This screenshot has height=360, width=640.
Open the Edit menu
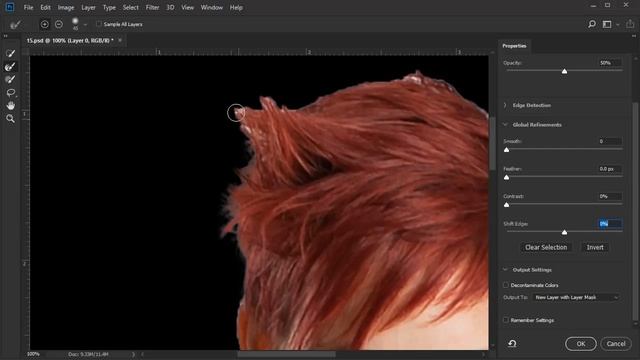point(45,7)
